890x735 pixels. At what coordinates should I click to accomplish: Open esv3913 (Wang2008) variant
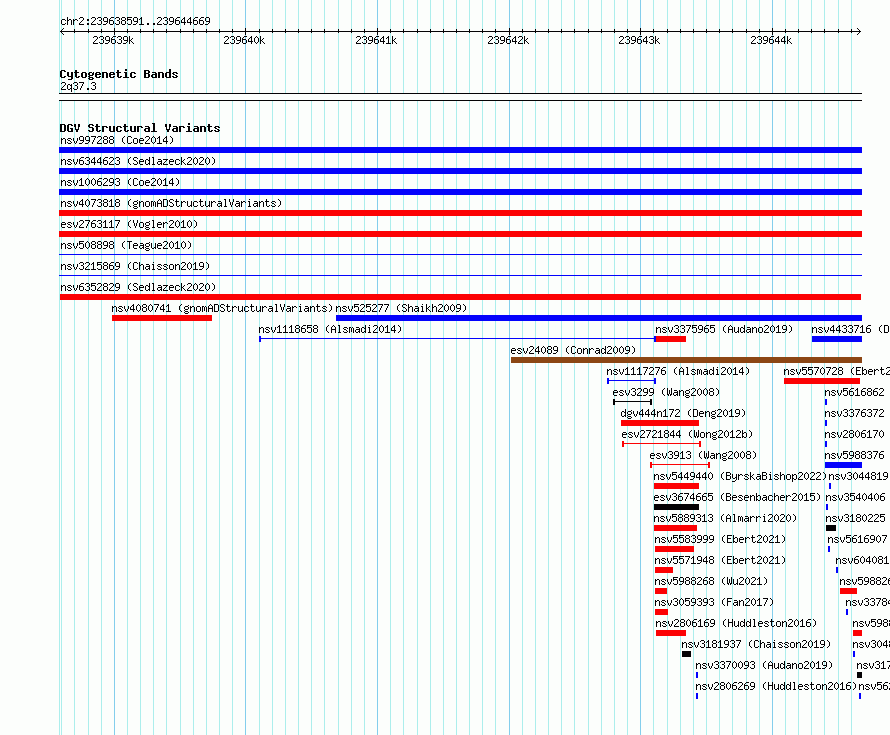pyautogui.click(x=703, y=455)
